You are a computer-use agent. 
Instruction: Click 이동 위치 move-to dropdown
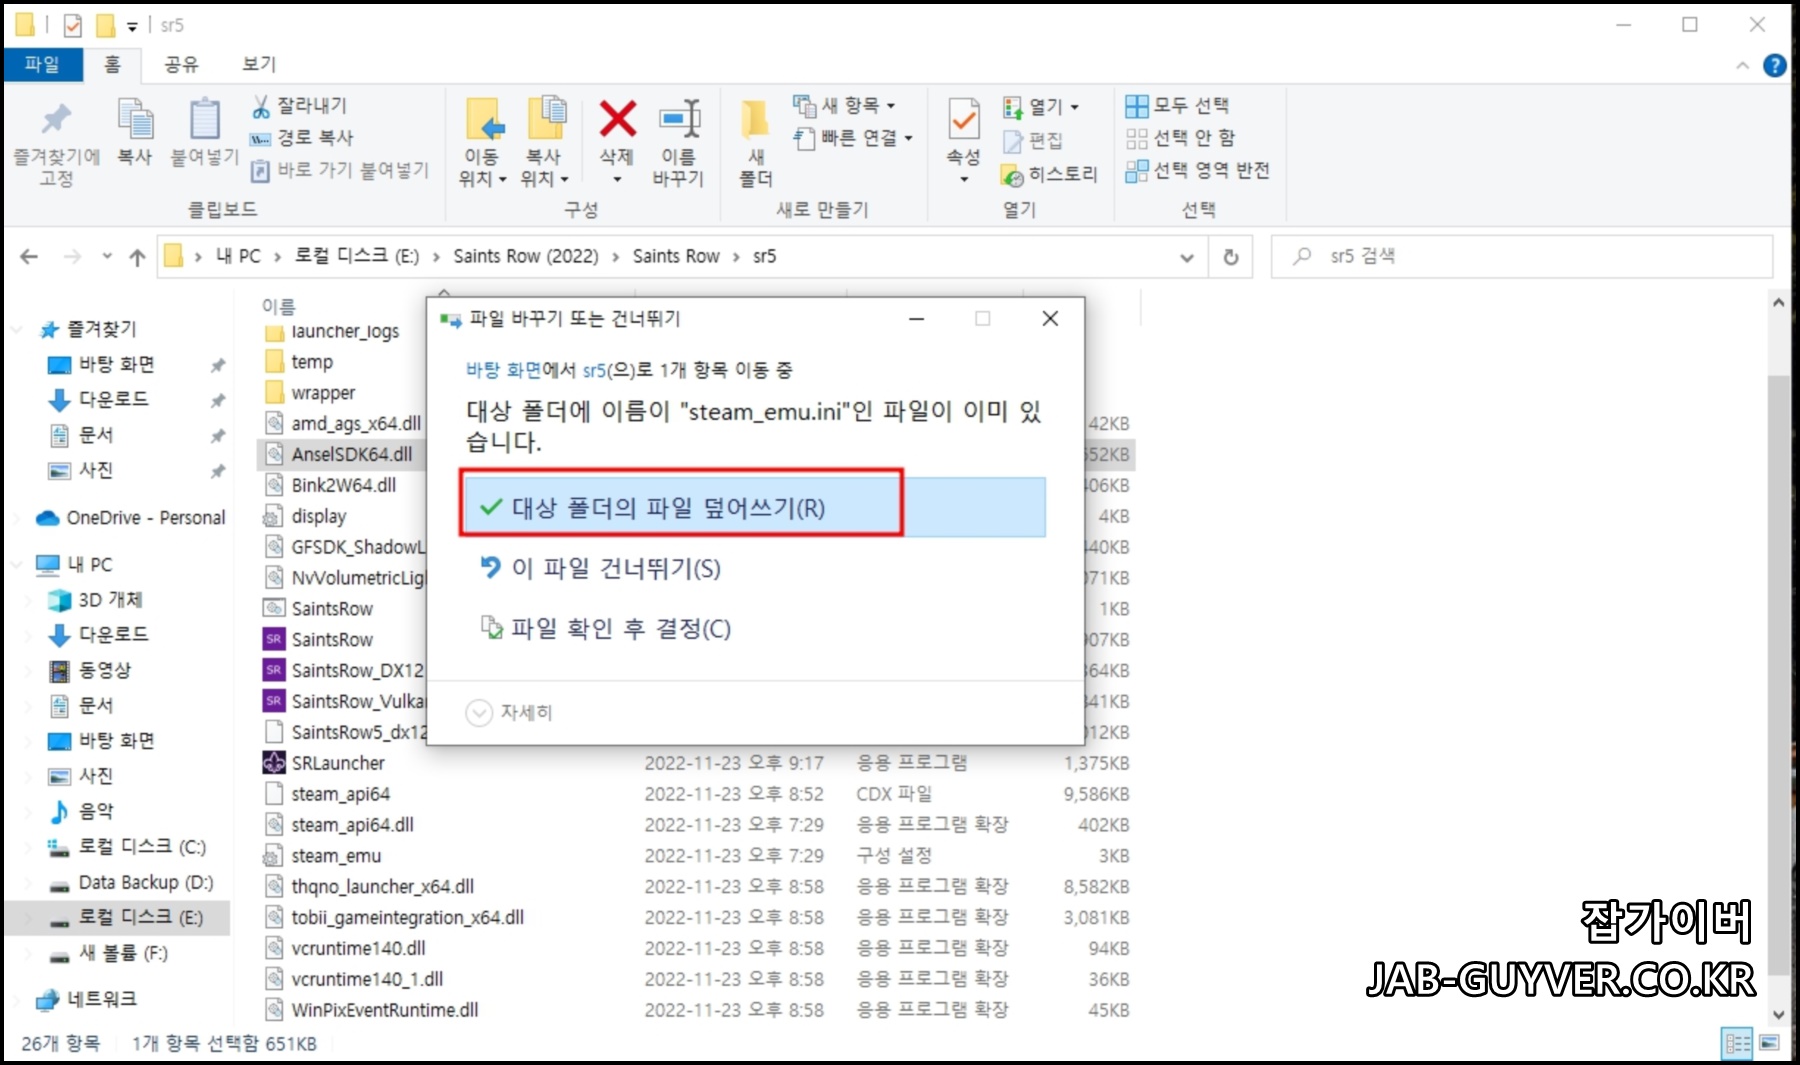pos(484,142)
